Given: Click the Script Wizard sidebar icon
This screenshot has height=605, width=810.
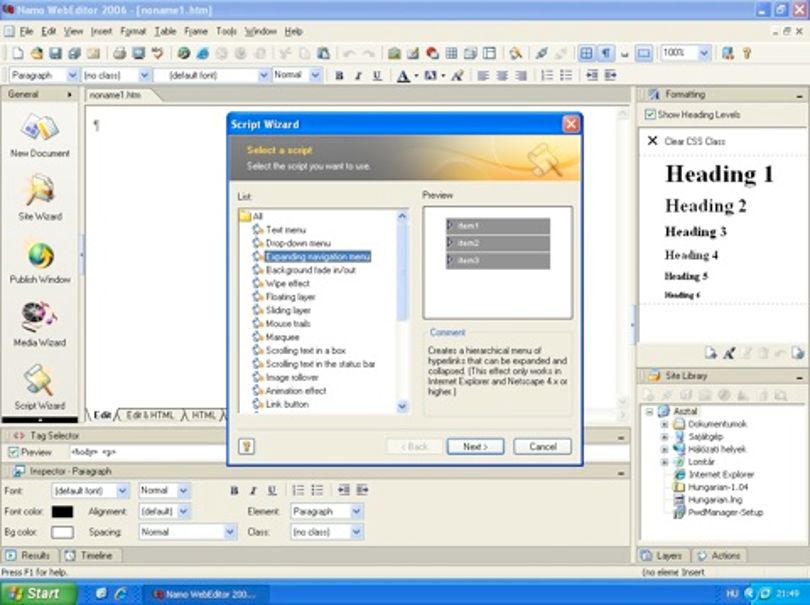Looking at the screenshot, I should tap(39, 380).
